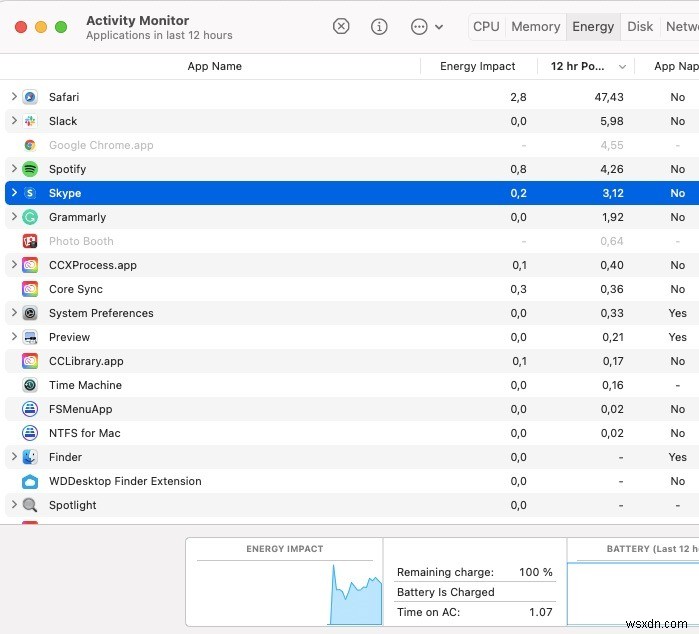Click the Remaining charge 100 % readout

[475, 572]
